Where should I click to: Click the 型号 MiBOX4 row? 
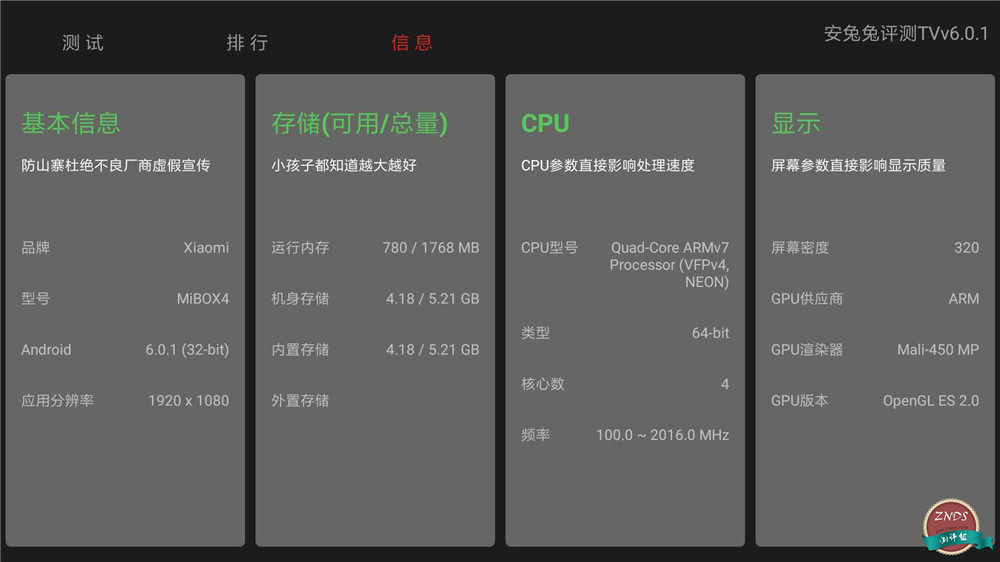pos(125,299)
